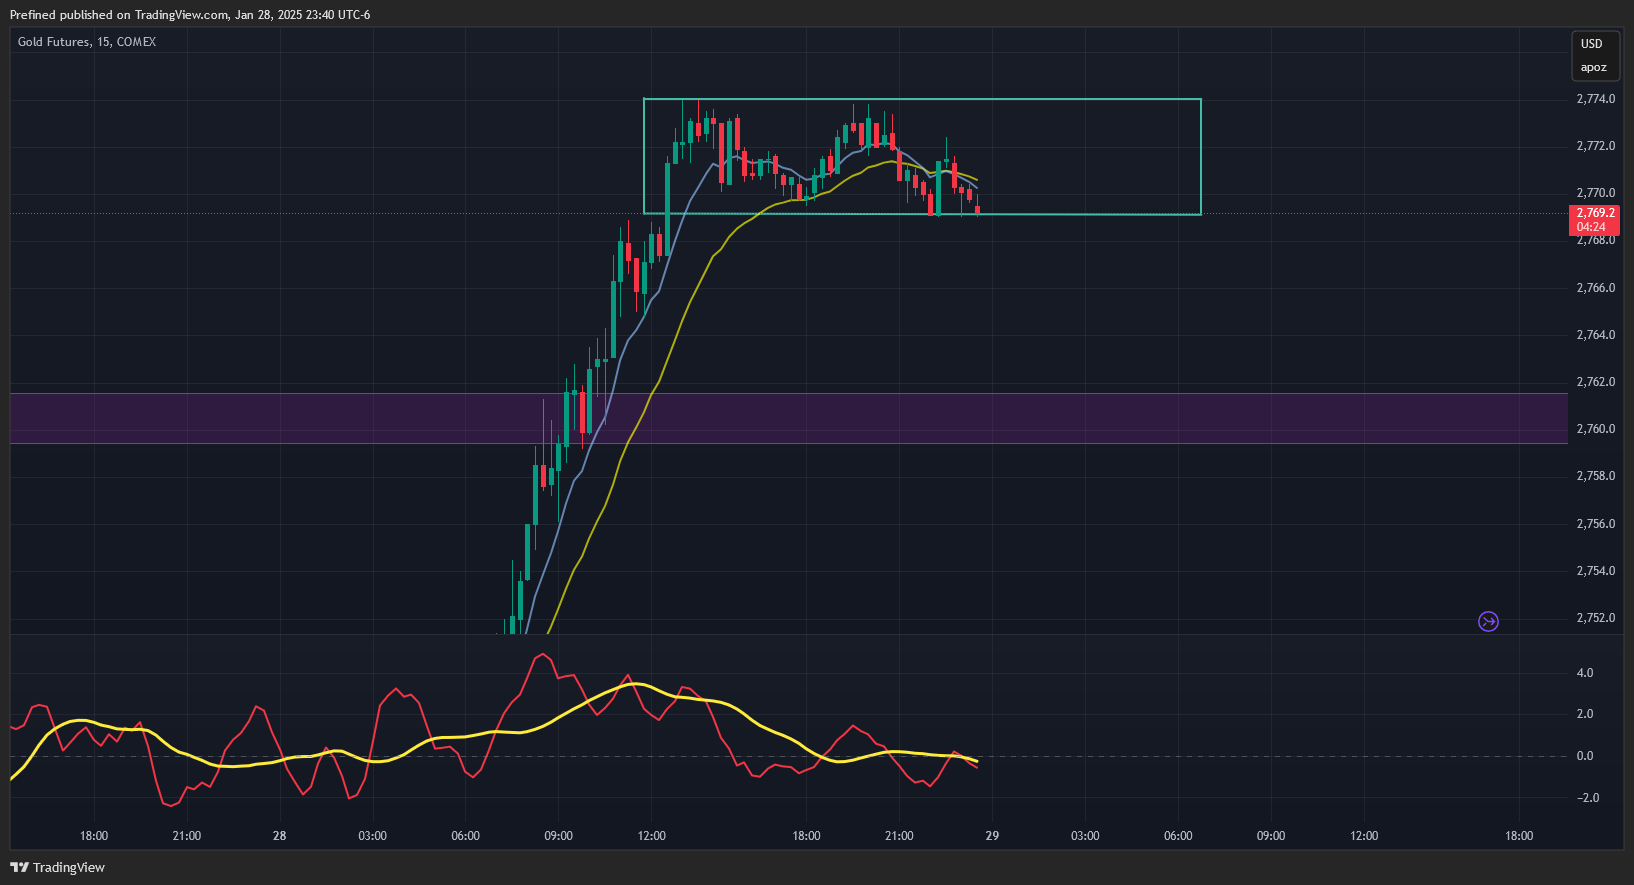
Task: Click the oscillator 0.0 scale label
Action: tap(1585, 756)
